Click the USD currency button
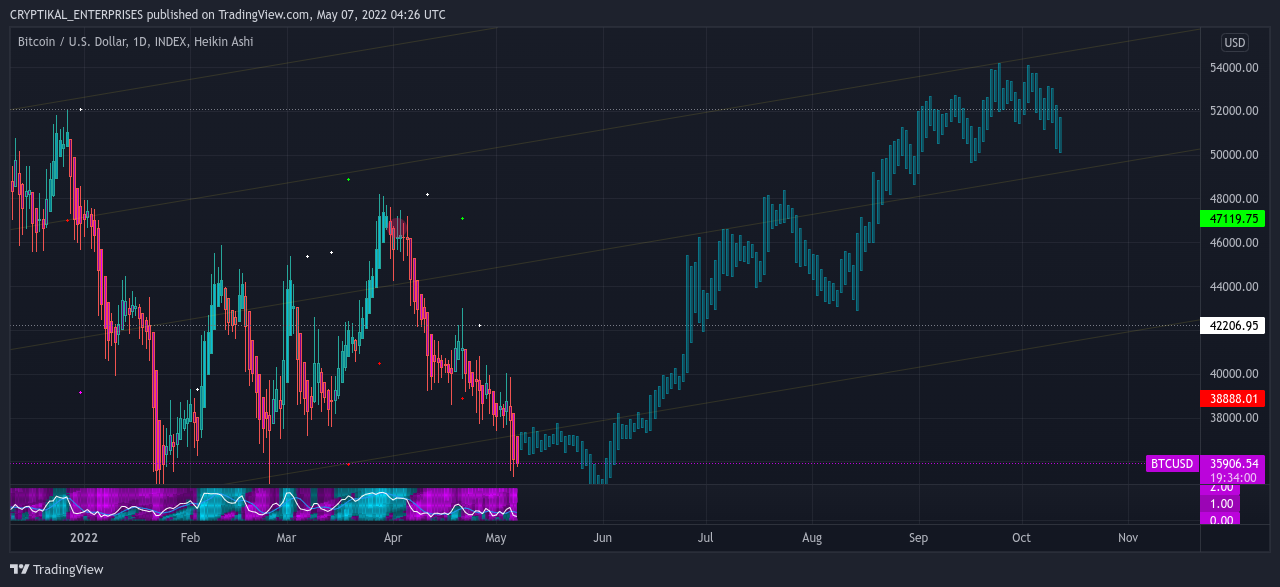The image size is (1280, 587). tap(1235, 43)
